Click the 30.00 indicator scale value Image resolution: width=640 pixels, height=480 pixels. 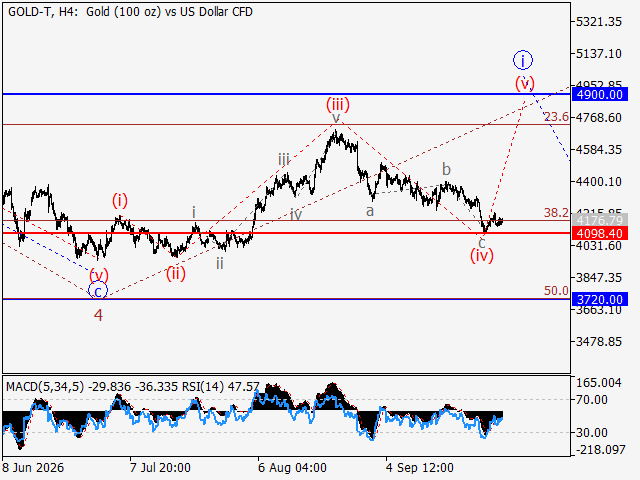(592, 432)
